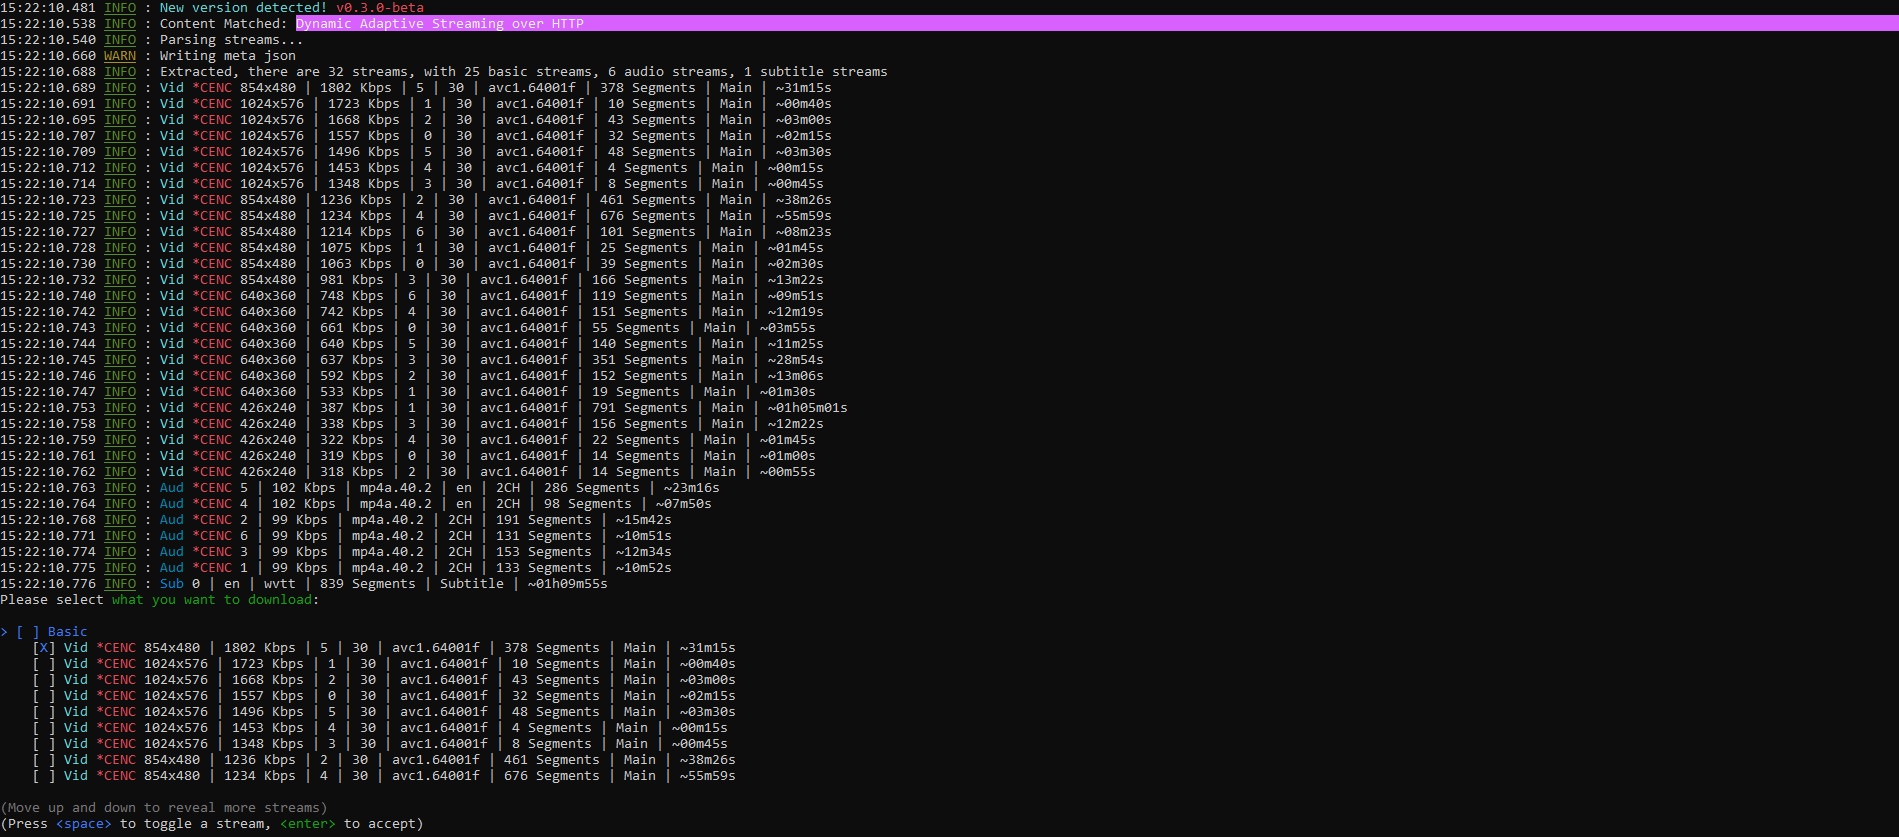Select the 1236 Kbps stream checkbox
Image resolution: width=1899 pixels, height=837 pixels.
pos(44,760)
